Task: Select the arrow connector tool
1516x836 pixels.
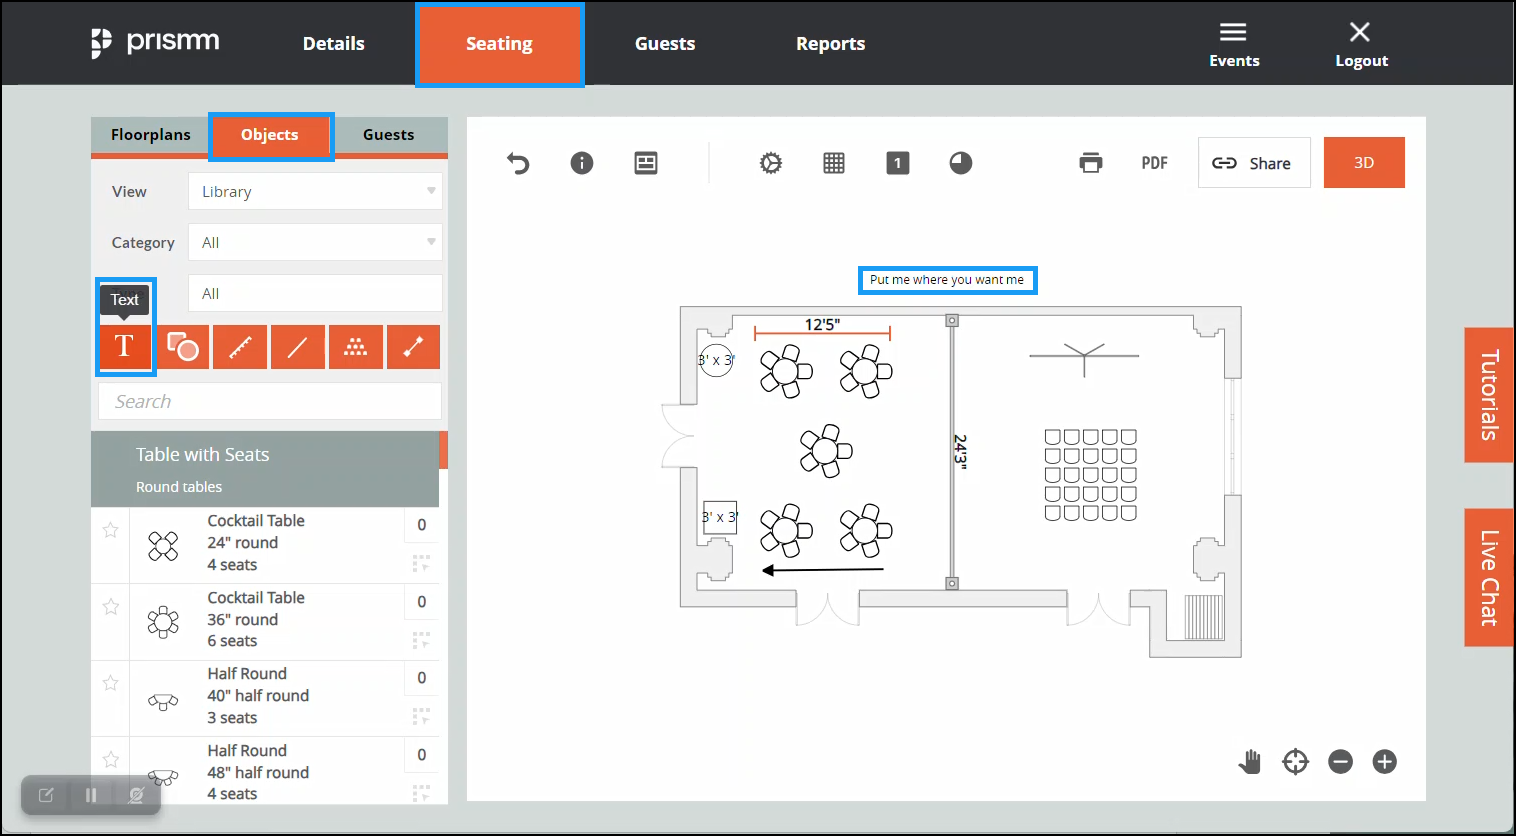Action: pos(413,347)
